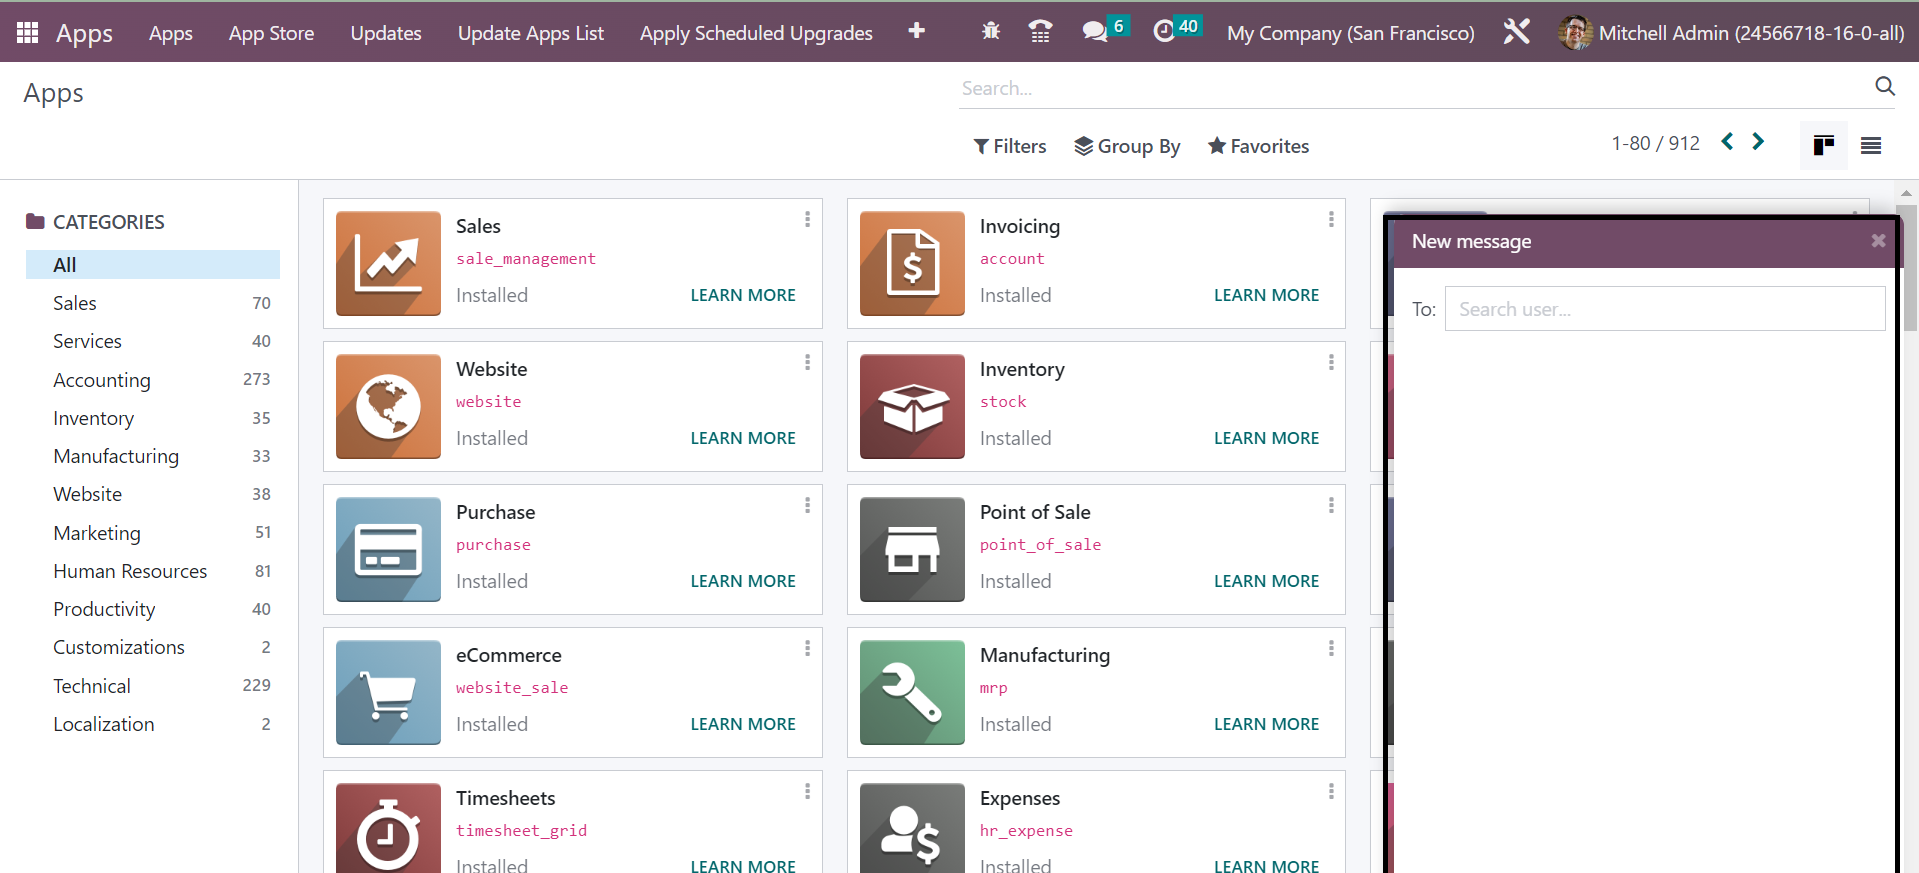1919x873 pixels.
Task: Click the debug bug icon in navbar
Action: pyautogui.click(x=990, y=32)
